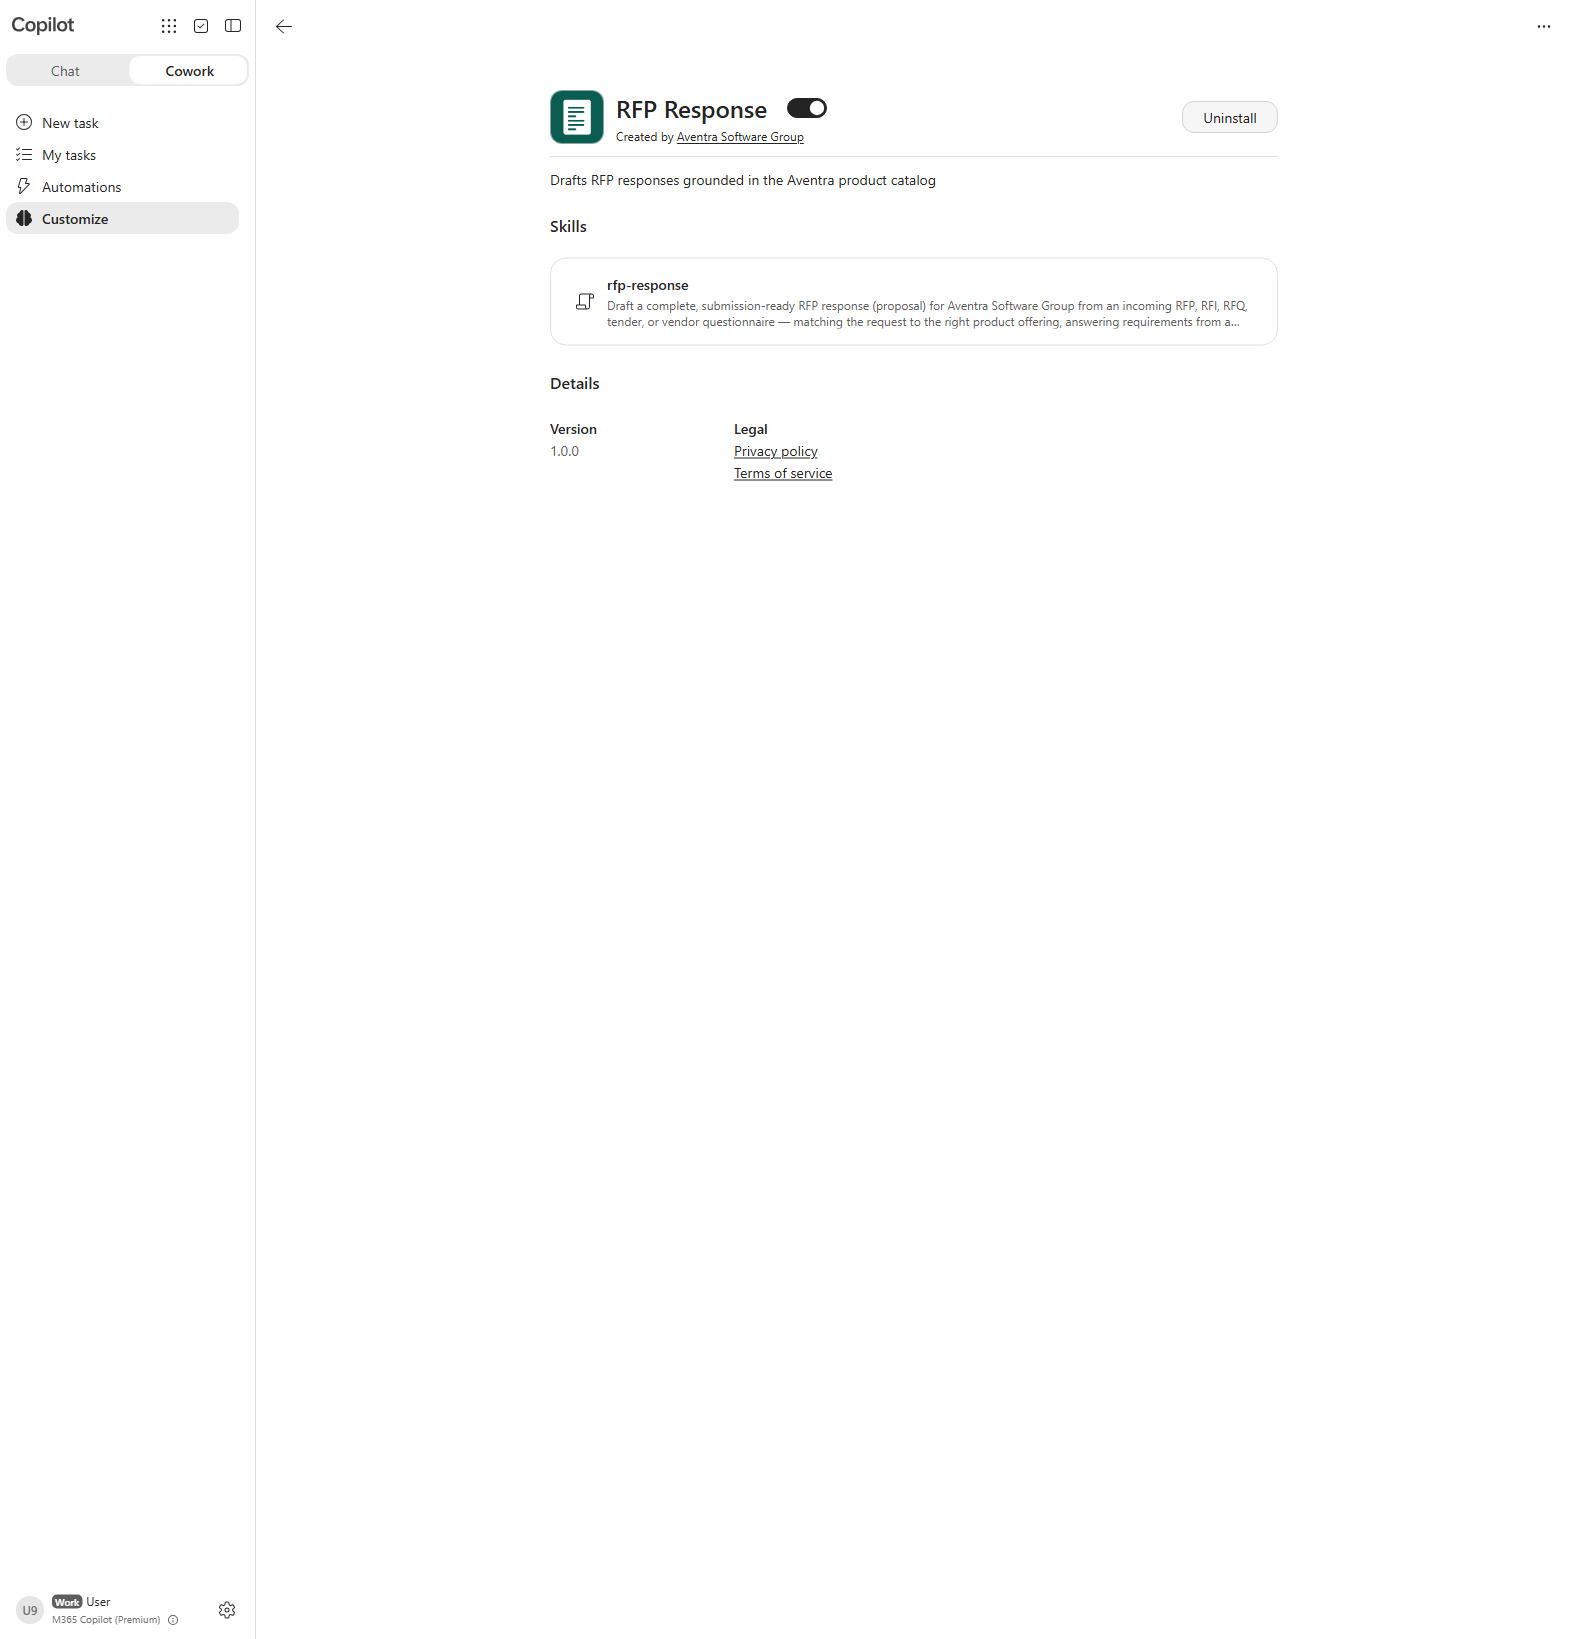Go back using the left arrow
Image resolution: width=1572 pixels, height=1639 pixels.
pyautogui.click(x=284, y=26)
